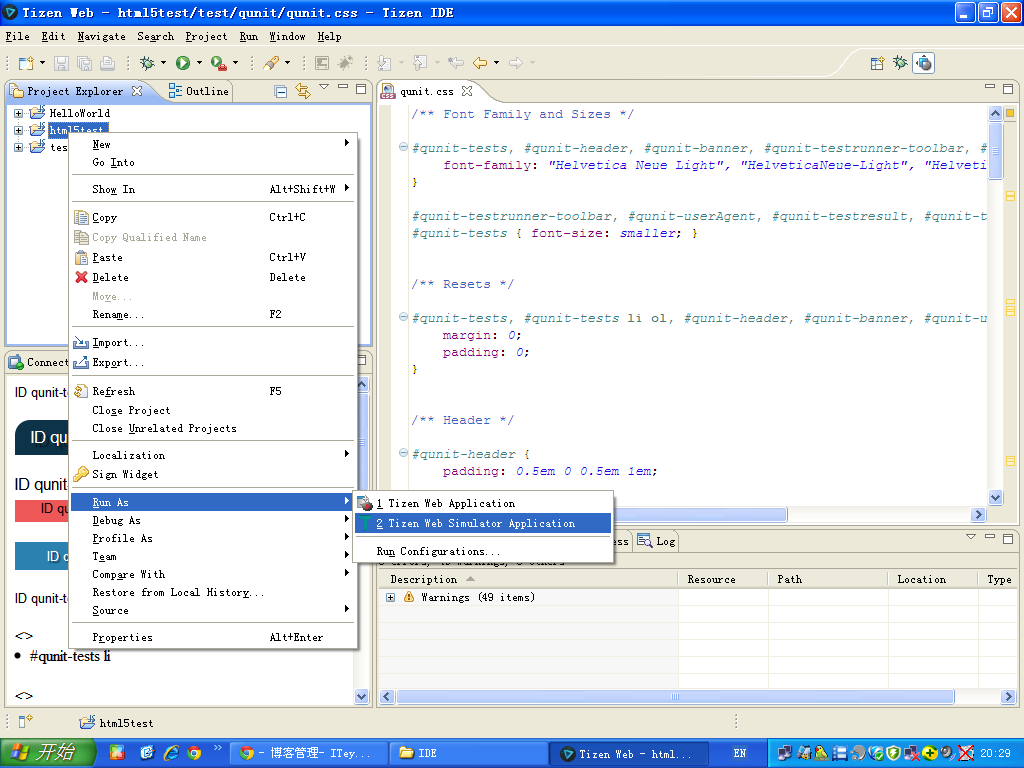The height and width of the screenshot is (768, 1024).
Task: Expand the HelloWorld project node
Action: click(18, 113)
